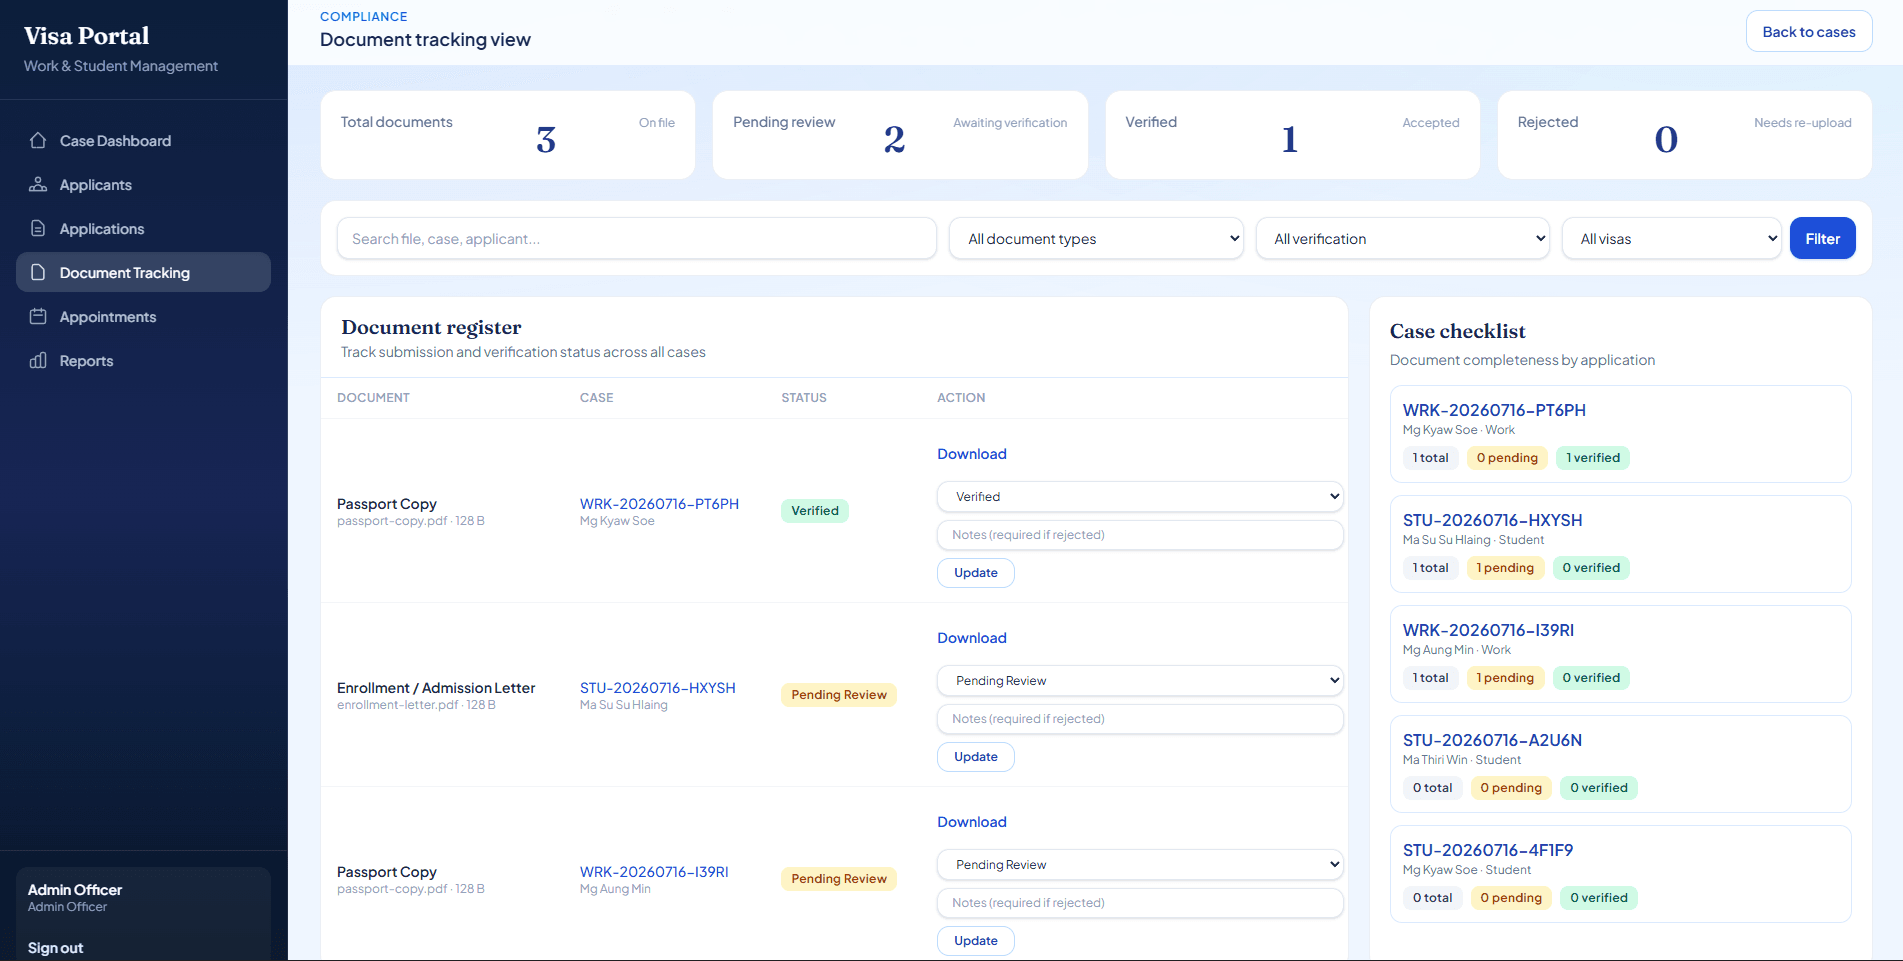Open All visas dropdown

pos(1671,239)
